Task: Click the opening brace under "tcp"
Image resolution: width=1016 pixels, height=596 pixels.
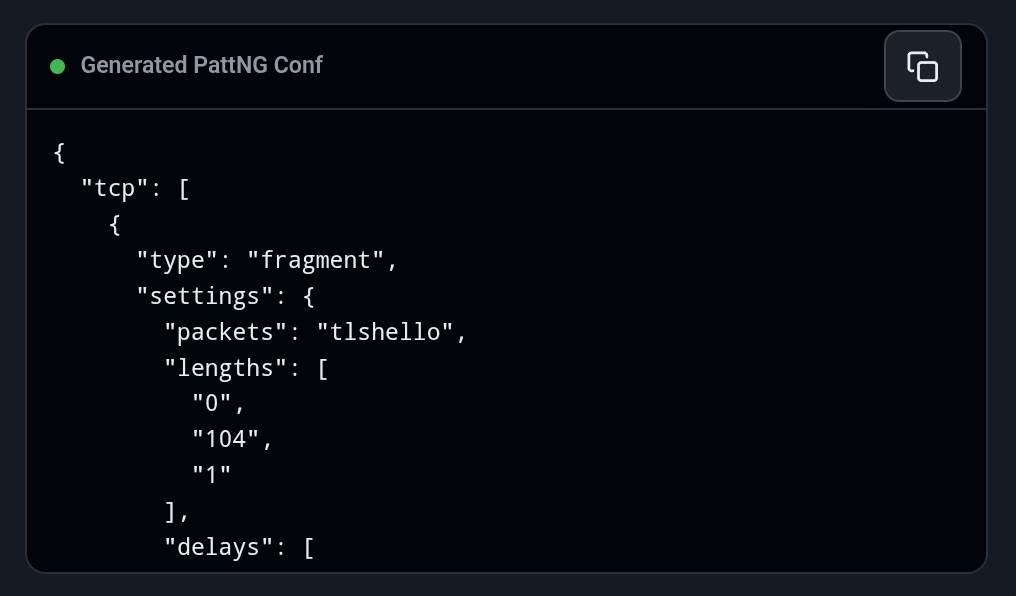Action: (115, 225)
